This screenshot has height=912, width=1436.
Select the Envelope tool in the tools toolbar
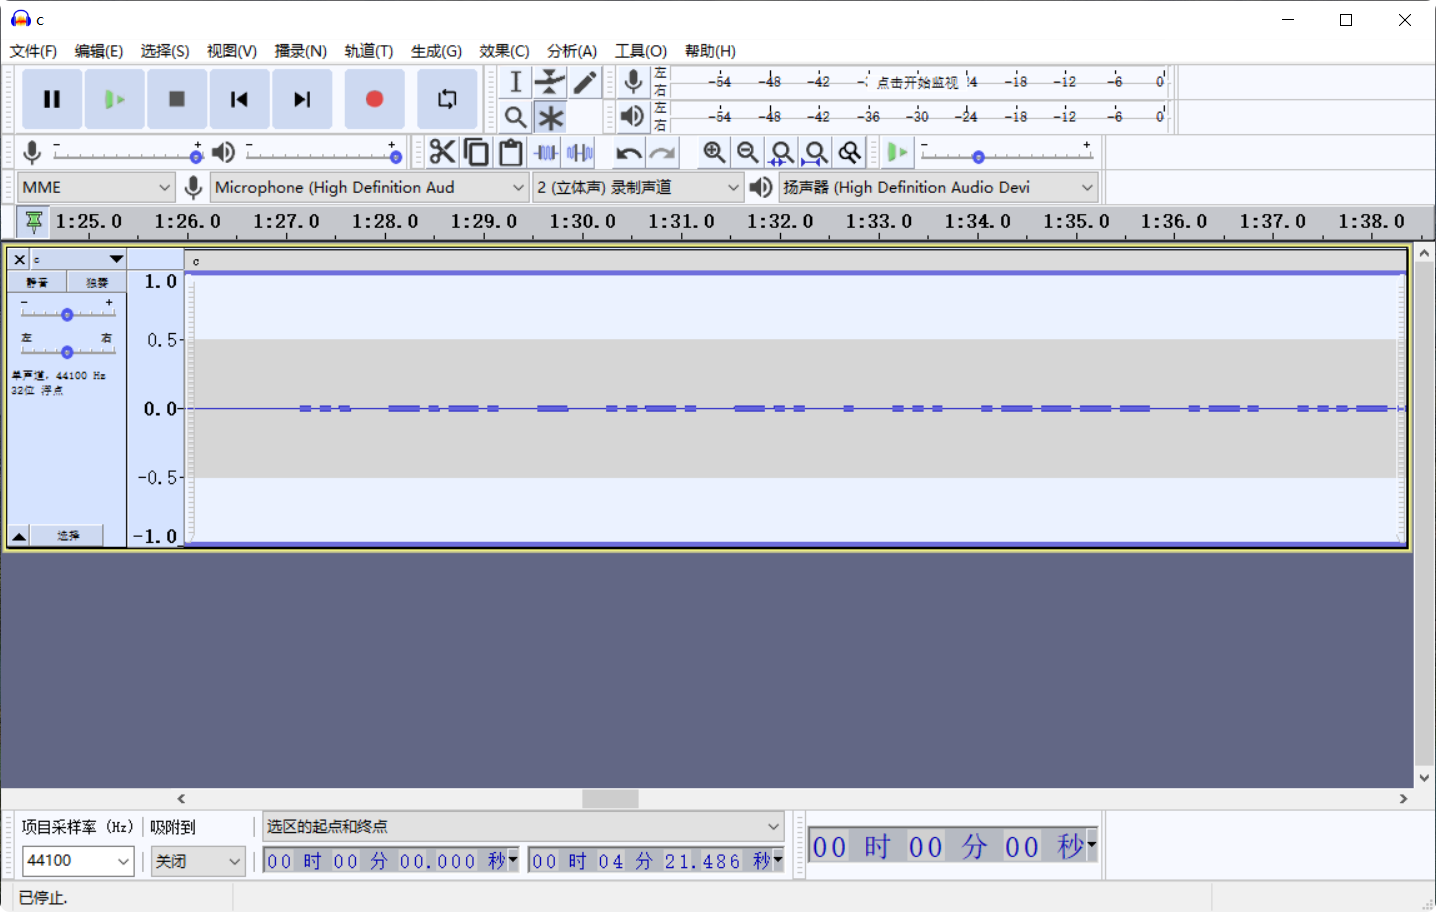pos(550,83)
